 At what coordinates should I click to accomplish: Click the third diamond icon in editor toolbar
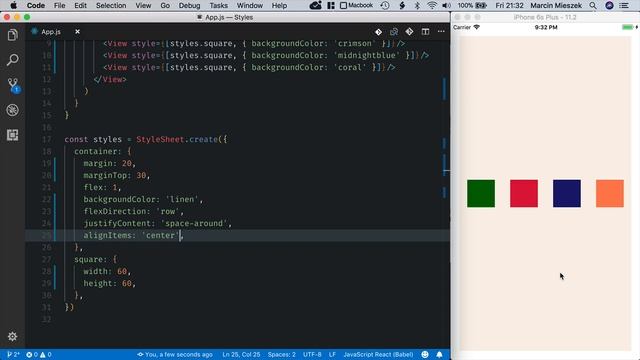click(409, 32)
